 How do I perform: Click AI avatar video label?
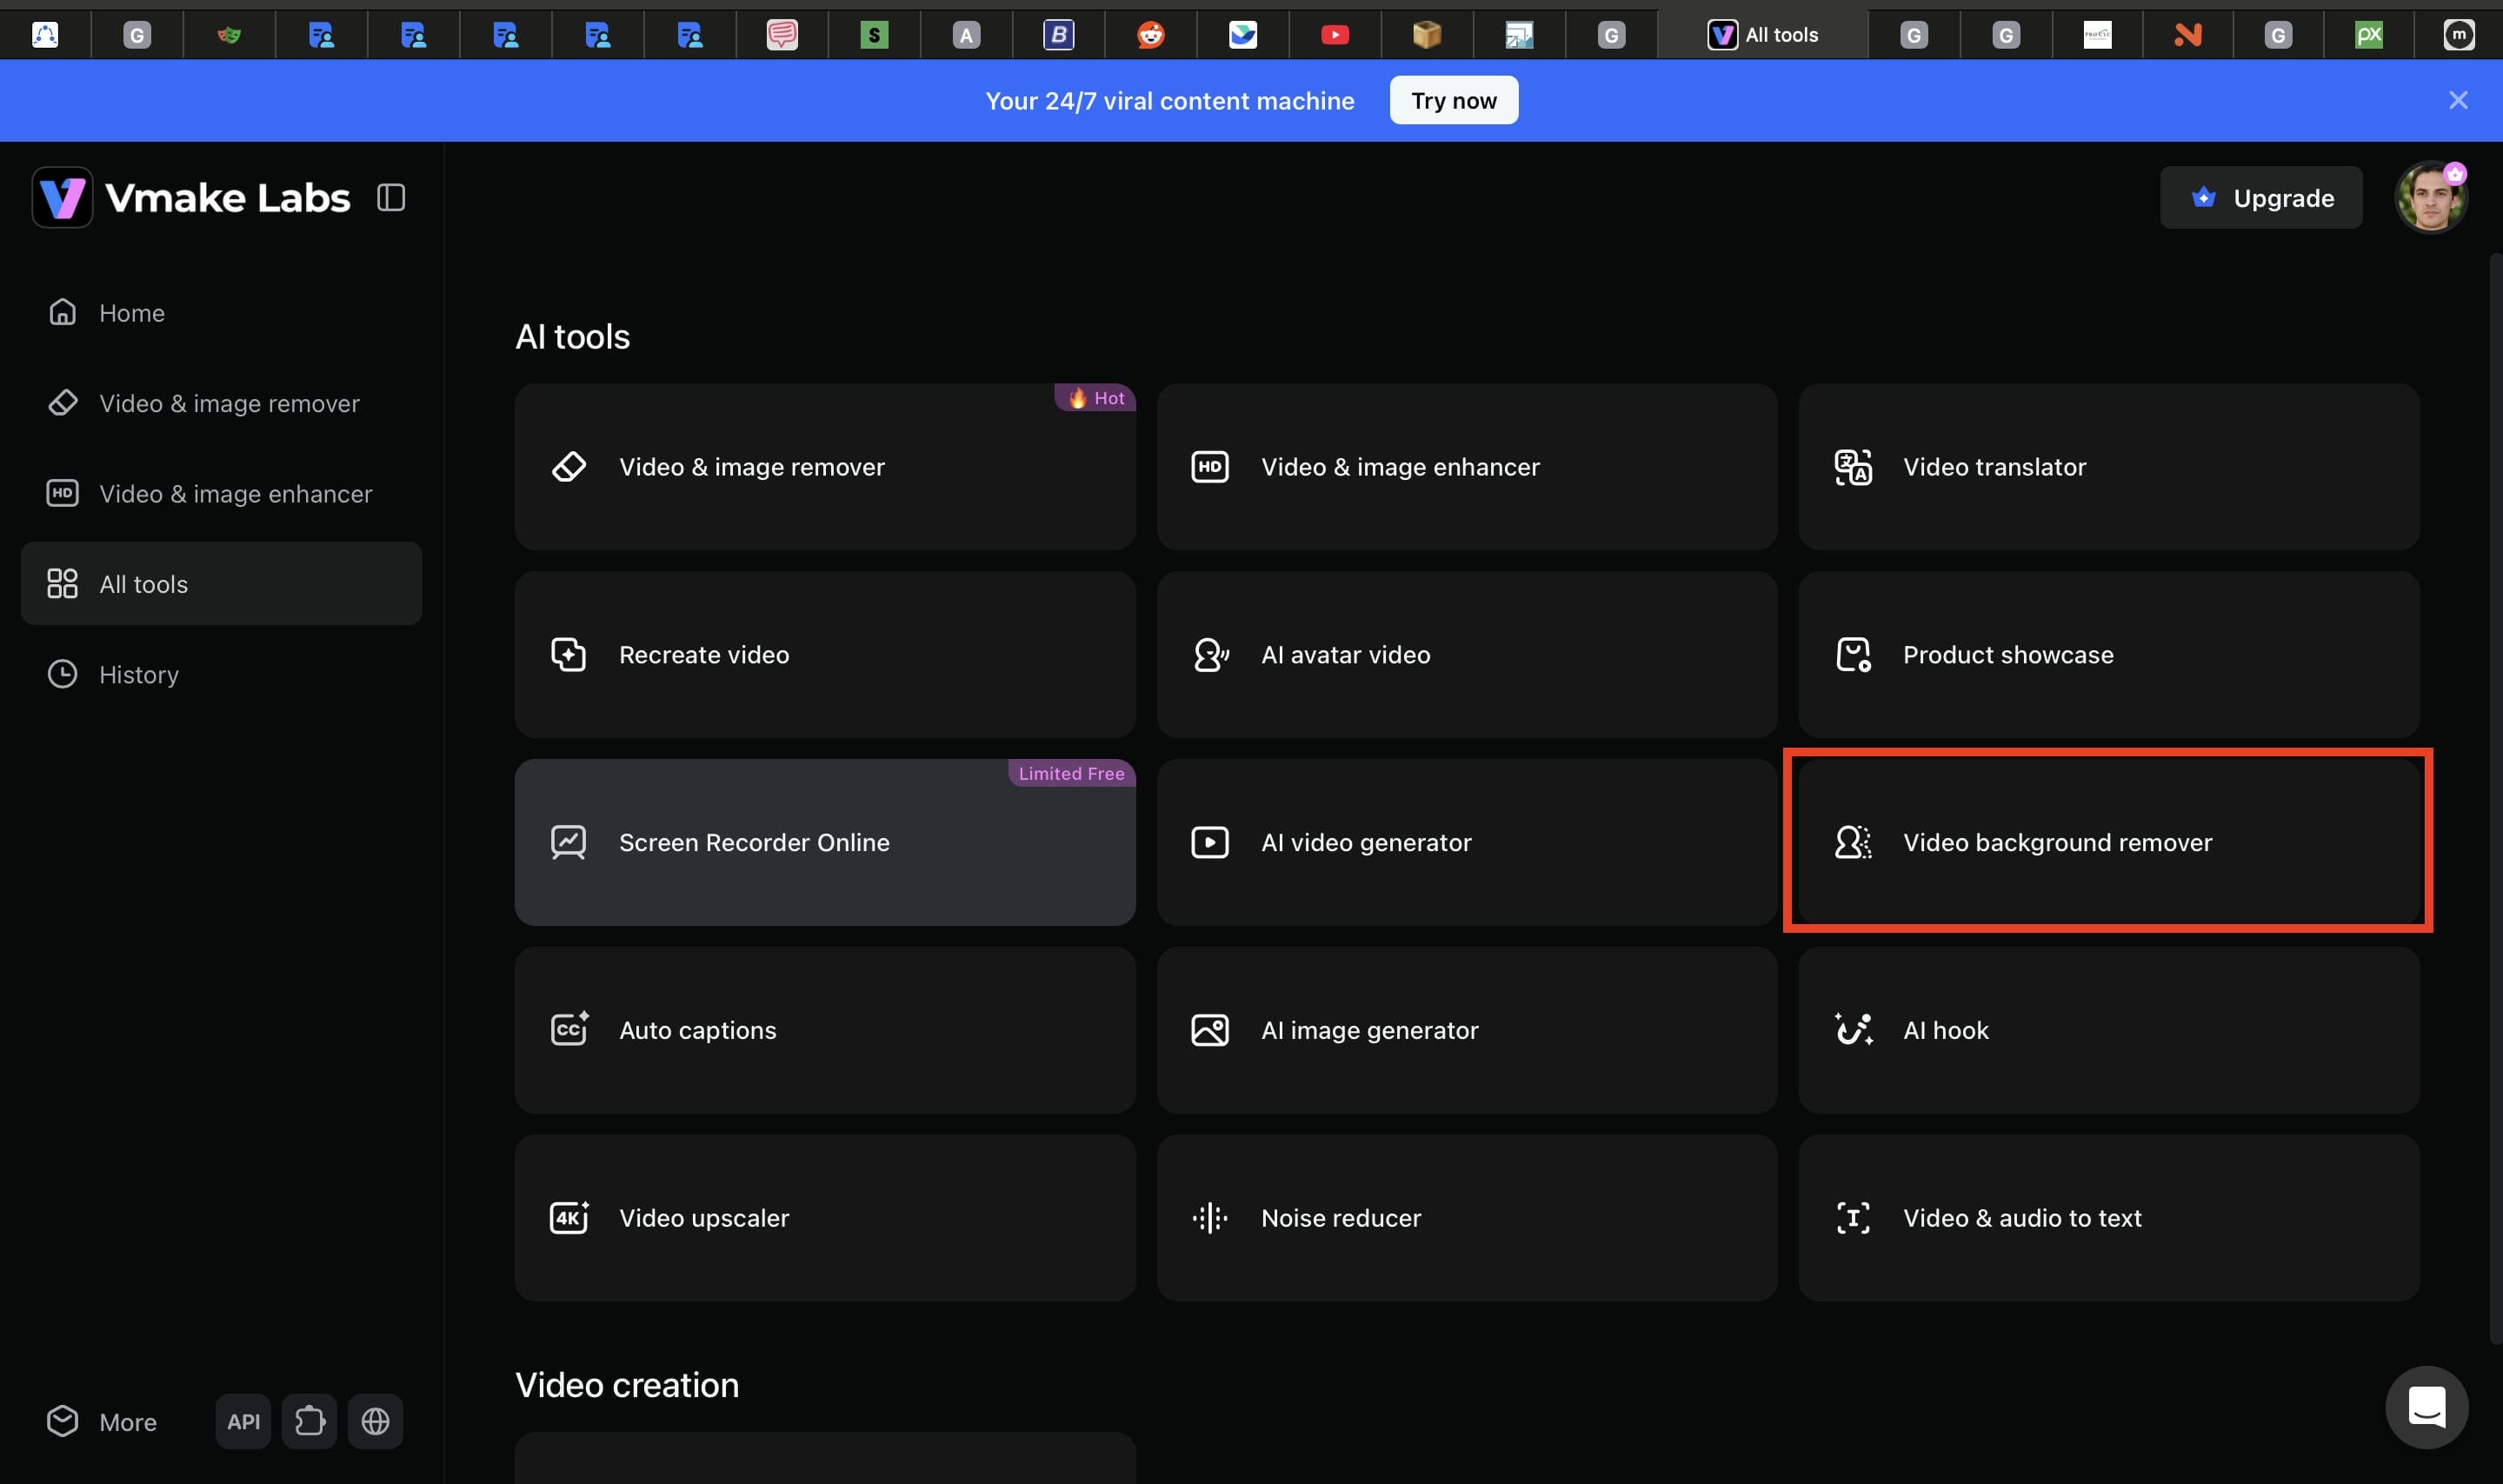pyautogui.click(x=1346, y=655)
